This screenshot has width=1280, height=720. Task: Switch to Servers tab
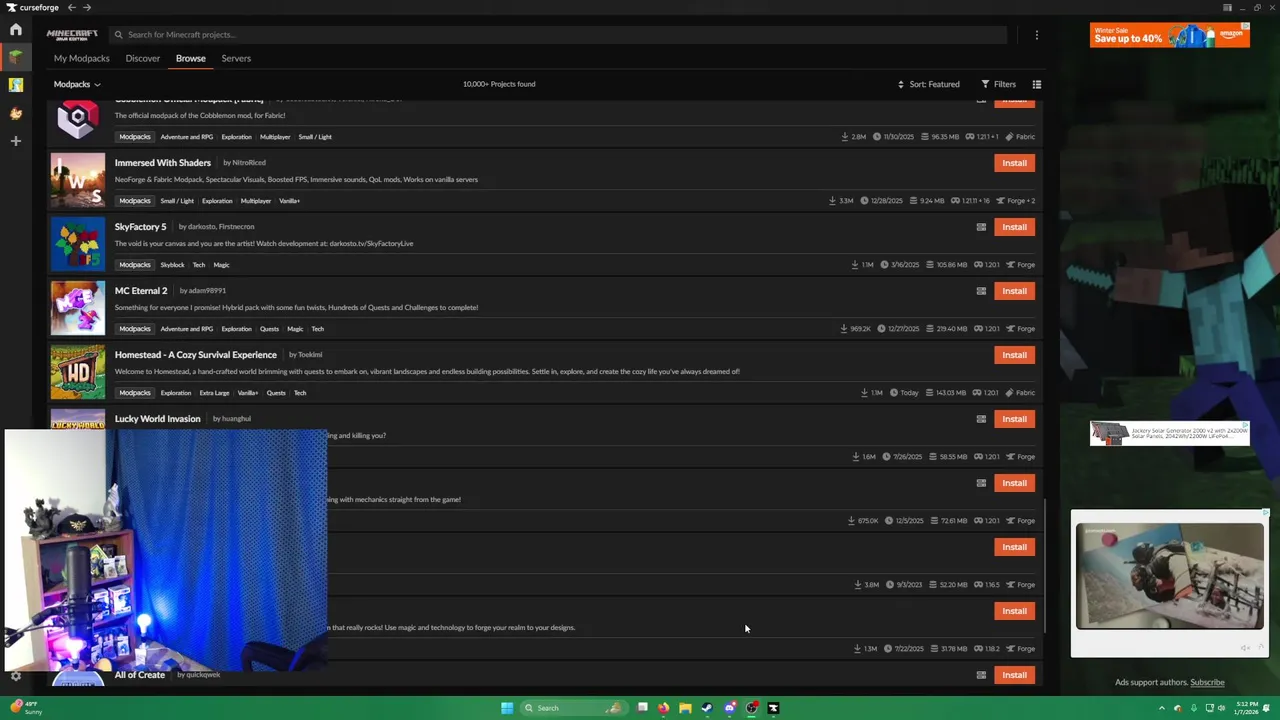click(x=236, y=58)
